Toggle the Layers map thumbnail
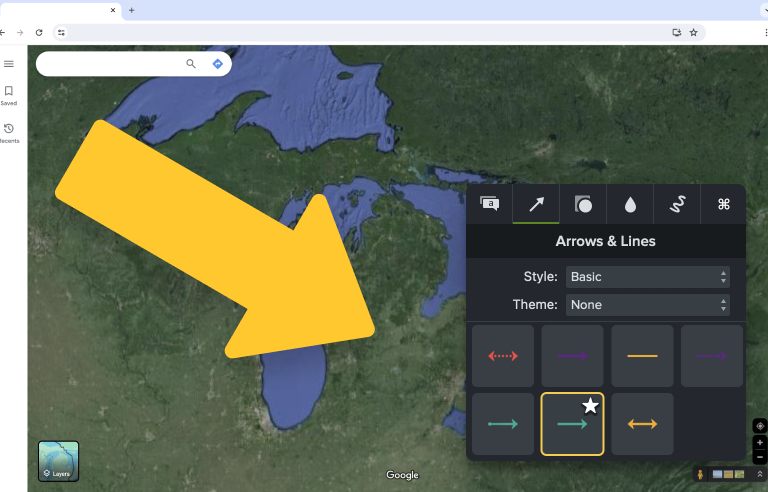The width and height of the screenshot is (768, 492). coord(58,461)
